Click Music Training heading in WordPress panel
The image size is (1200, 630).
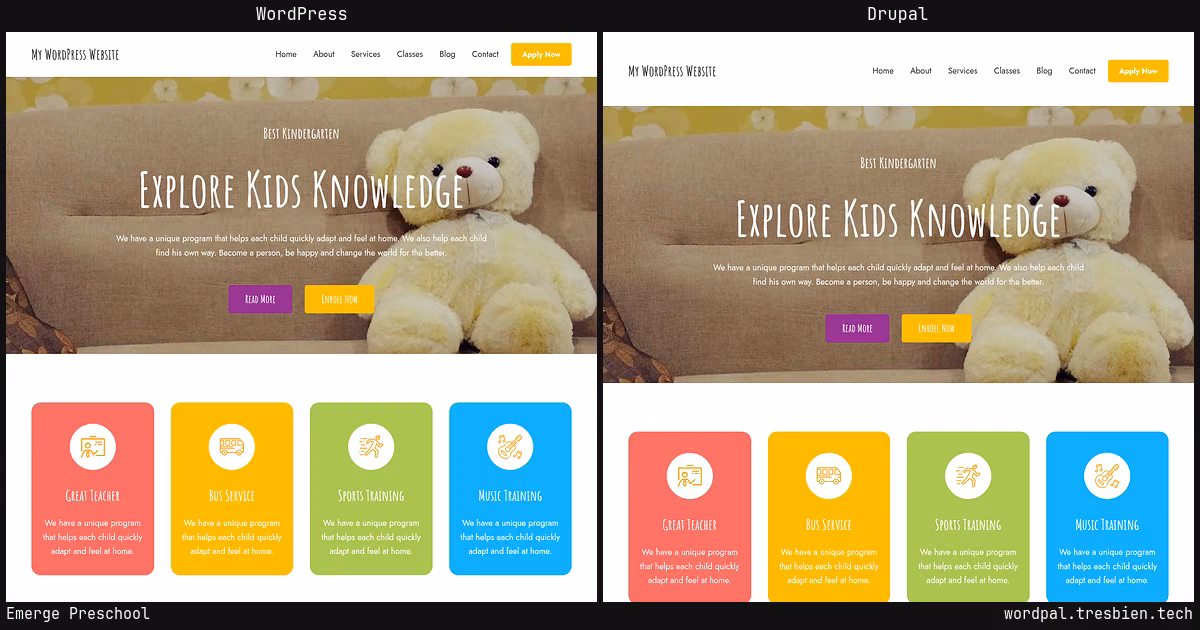coord(510,495)
